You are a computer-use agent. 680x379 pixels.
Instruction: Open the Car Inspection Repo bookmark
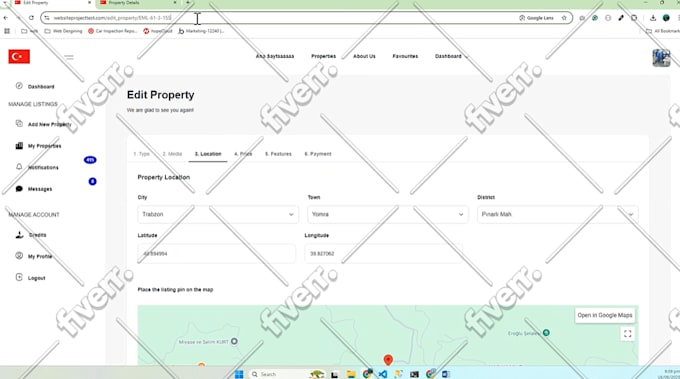tap(113, 31)
